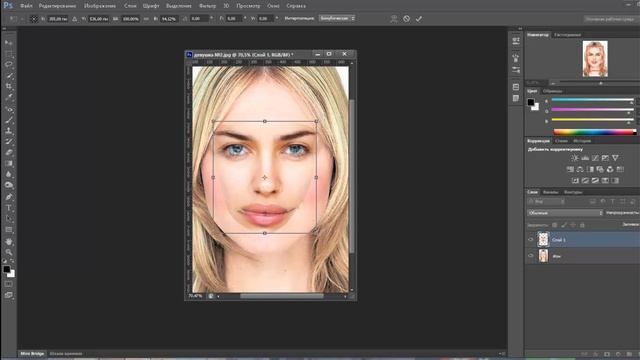
Task: Select the Dodge tool
Action: 9,185
